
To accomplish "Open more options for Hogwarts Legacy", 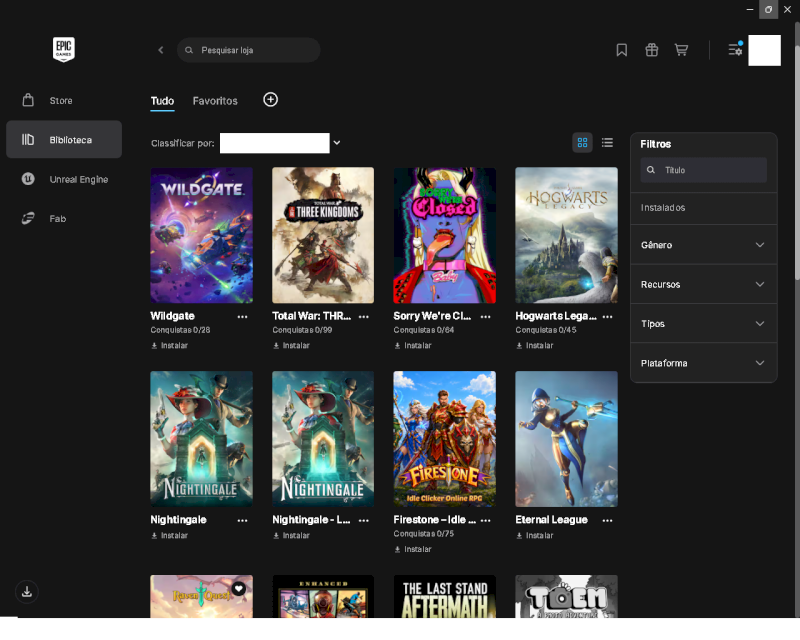I will tap(607, 317).
